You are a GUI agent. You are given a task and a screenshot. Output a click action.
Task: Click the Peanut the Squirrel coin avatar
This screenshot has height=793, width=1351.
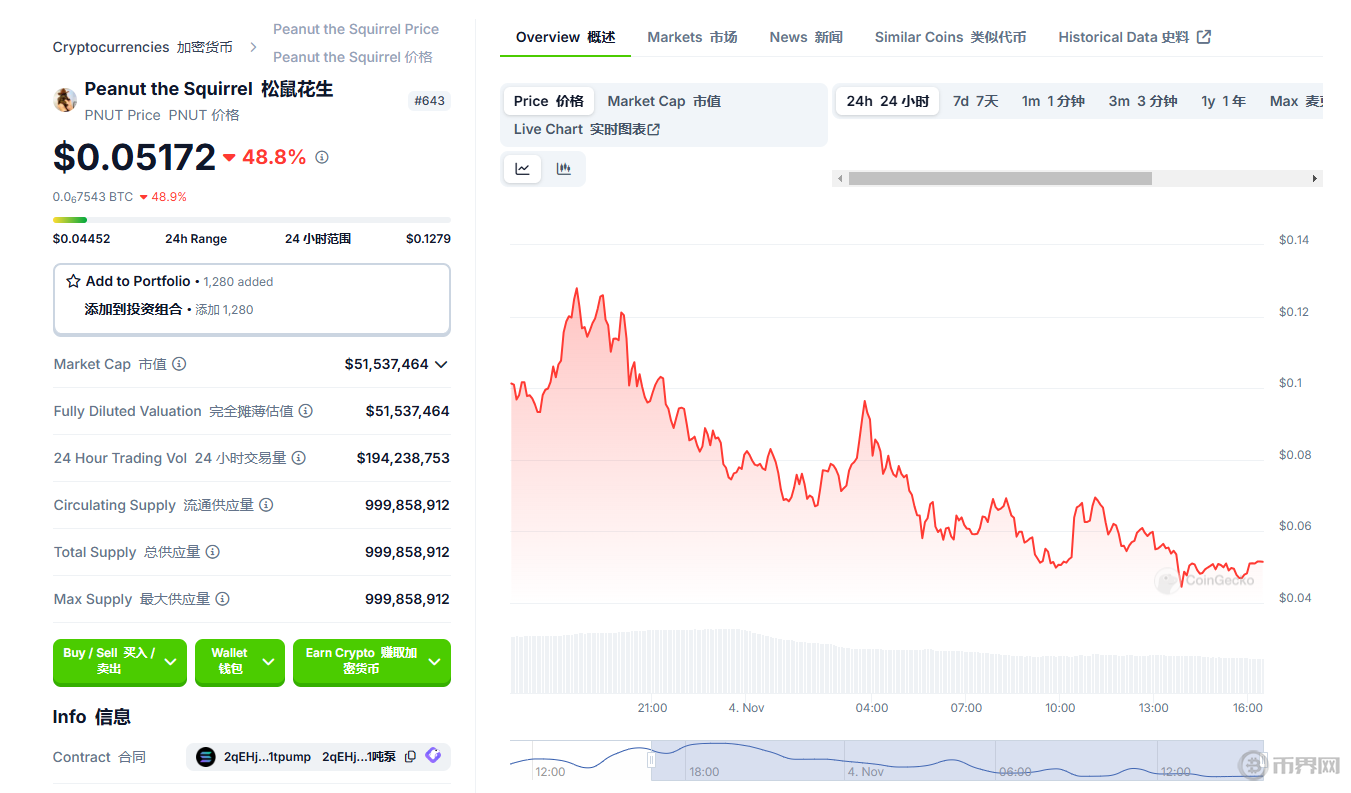65,100
